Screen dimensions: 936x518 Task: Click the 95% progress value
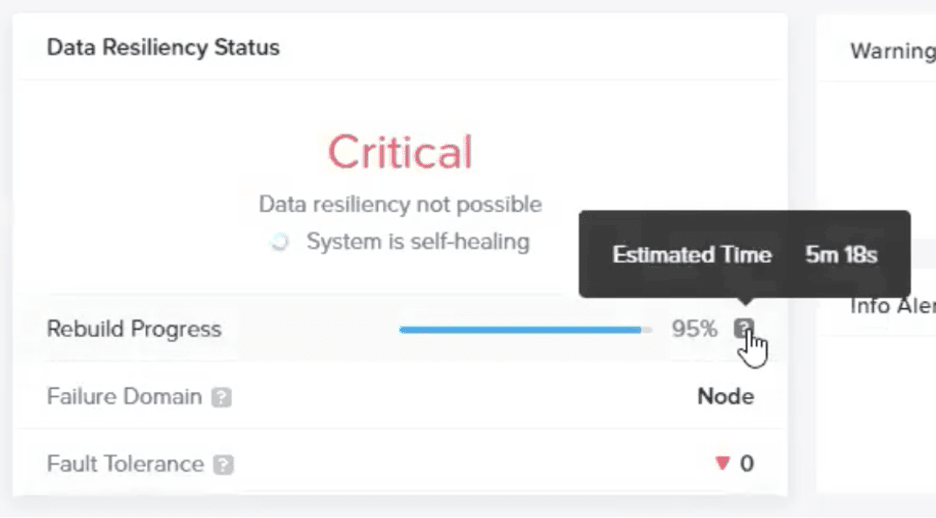[694, 329]
